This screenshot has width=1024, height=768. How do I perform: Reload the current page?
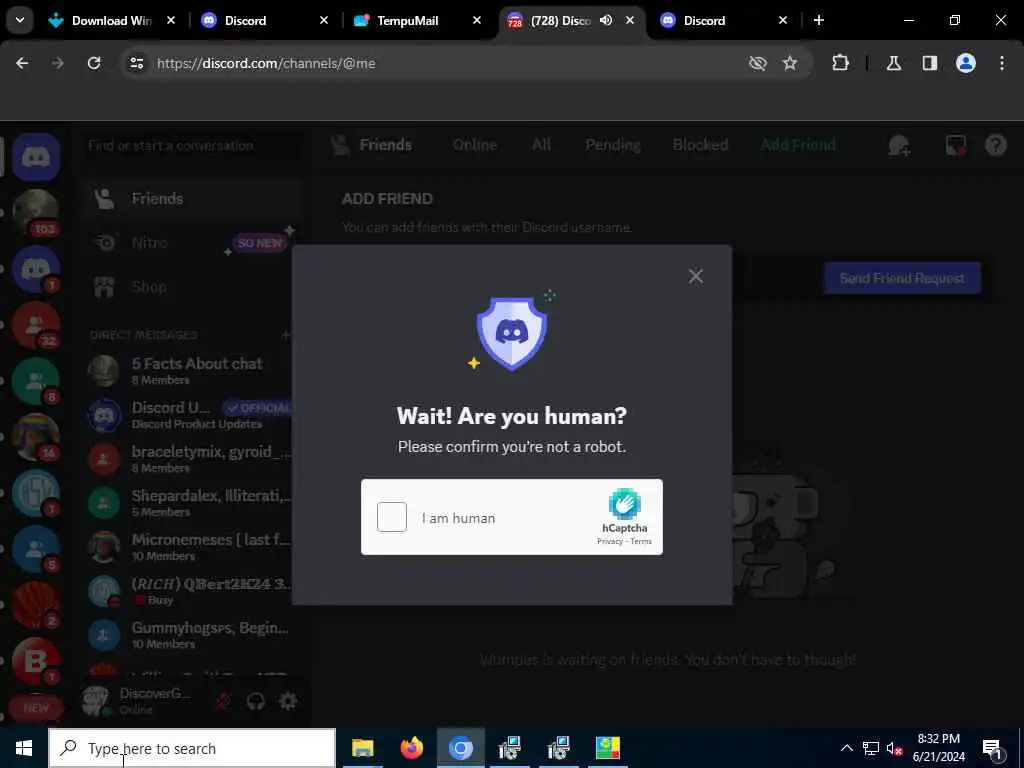[94, 63]
